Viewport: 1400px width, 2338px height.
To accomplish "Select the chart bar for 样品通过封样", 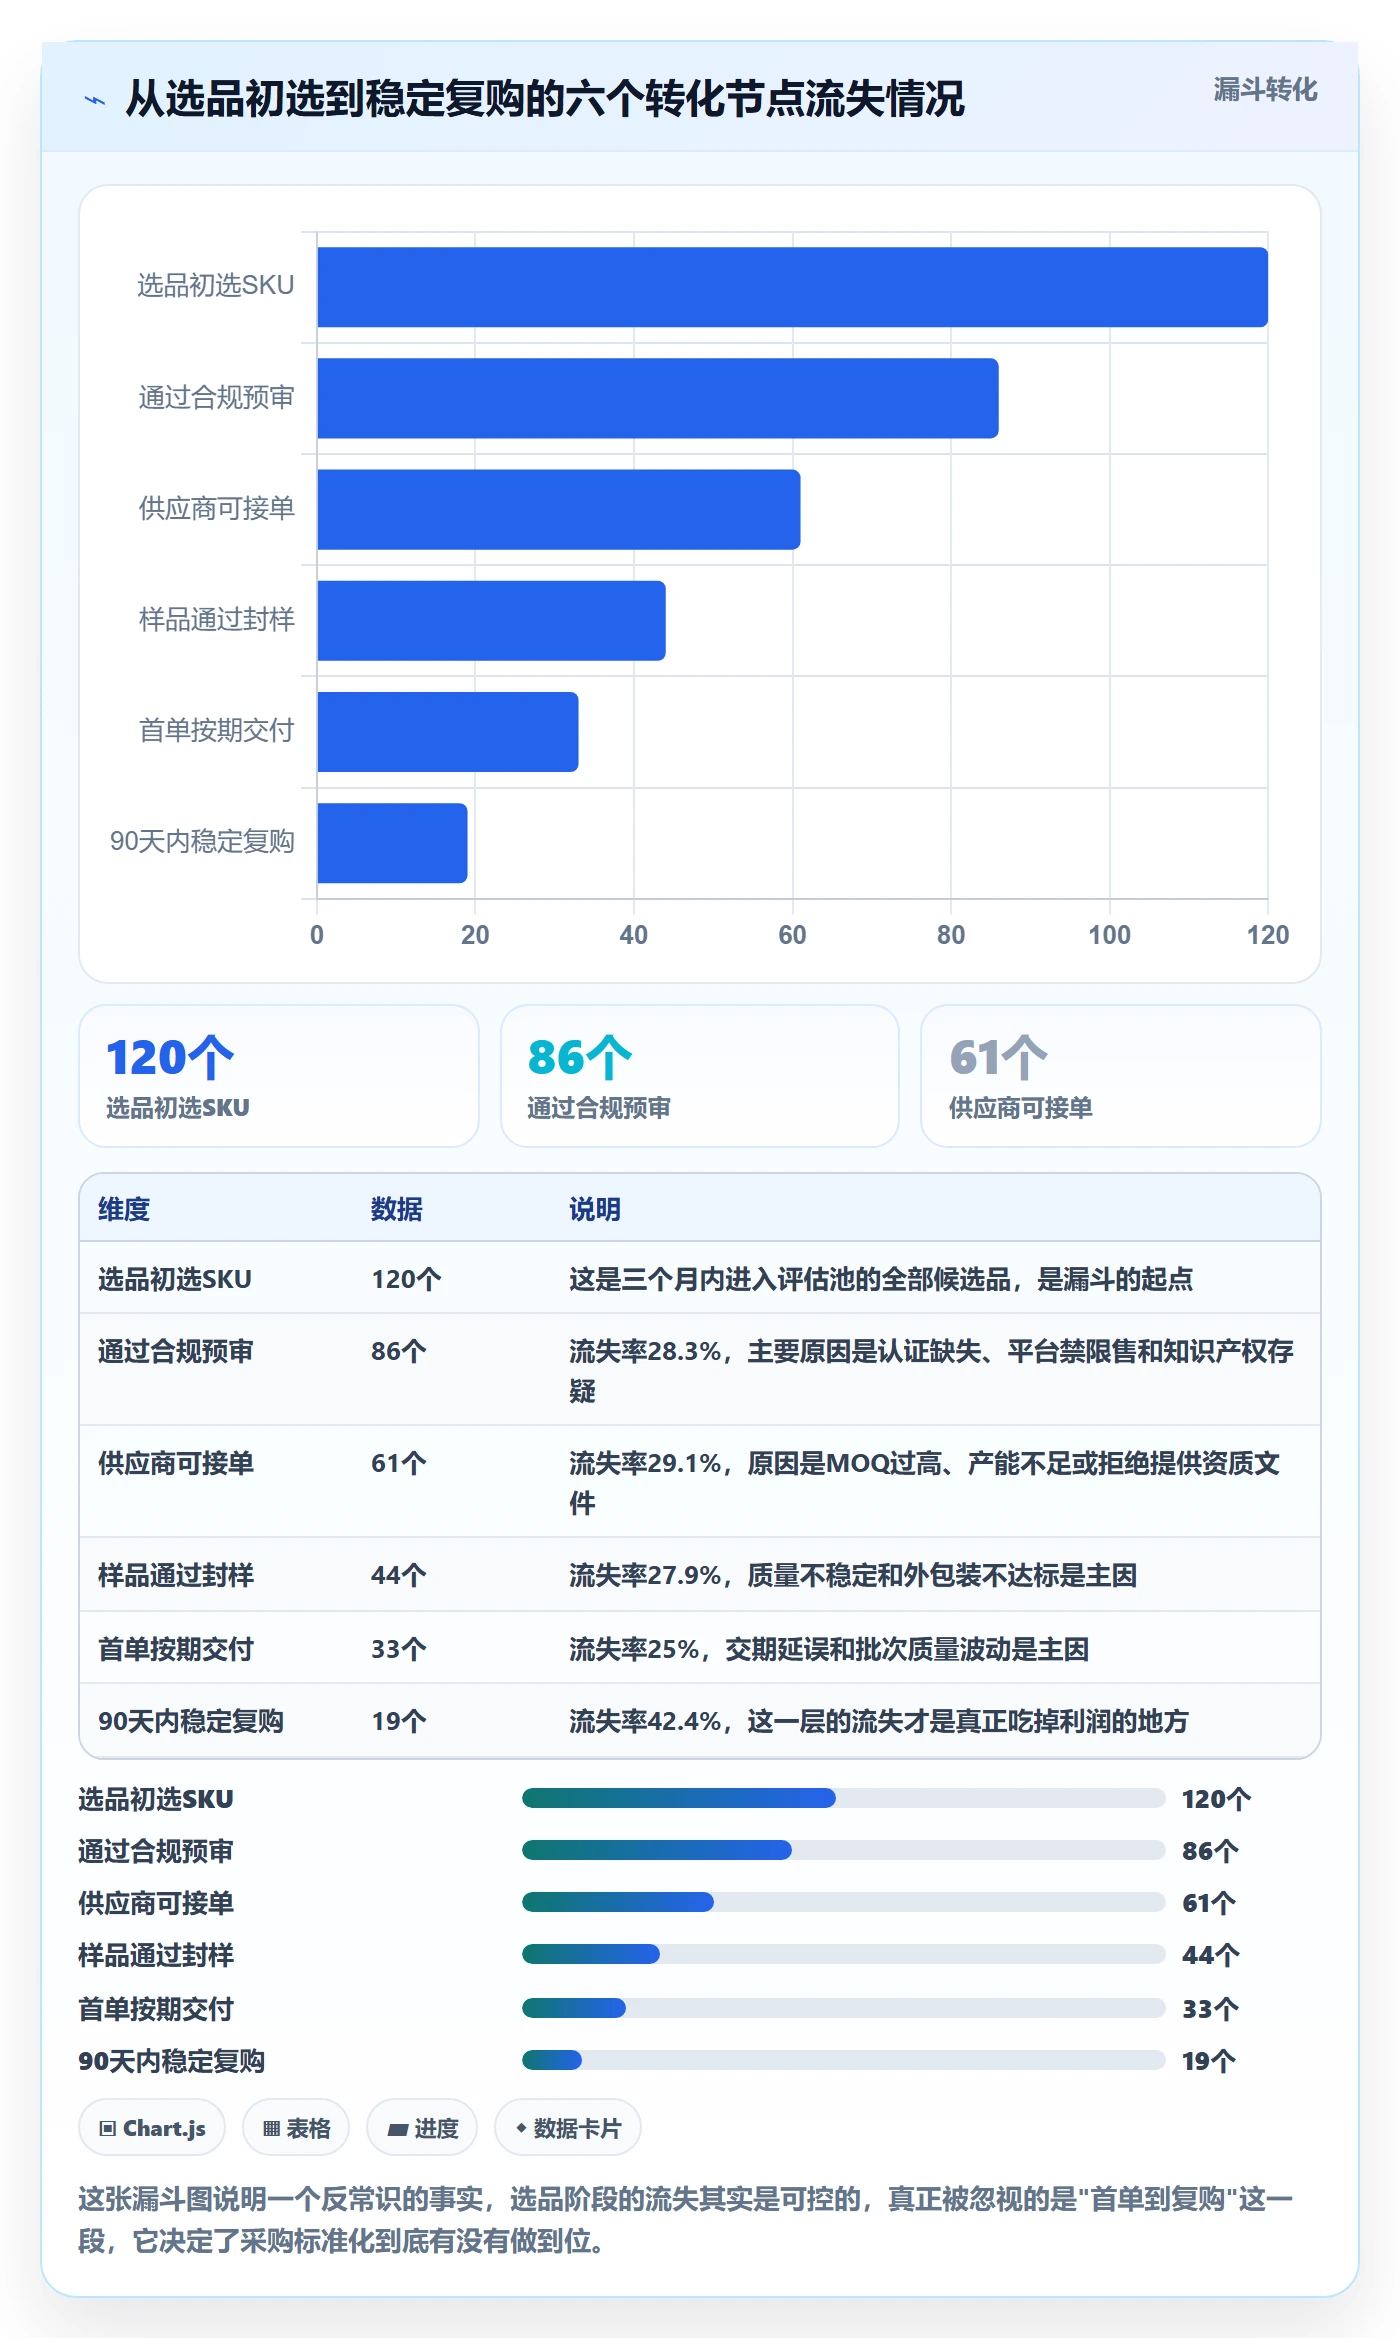I will pyautogui.click(x=491, y=620).
